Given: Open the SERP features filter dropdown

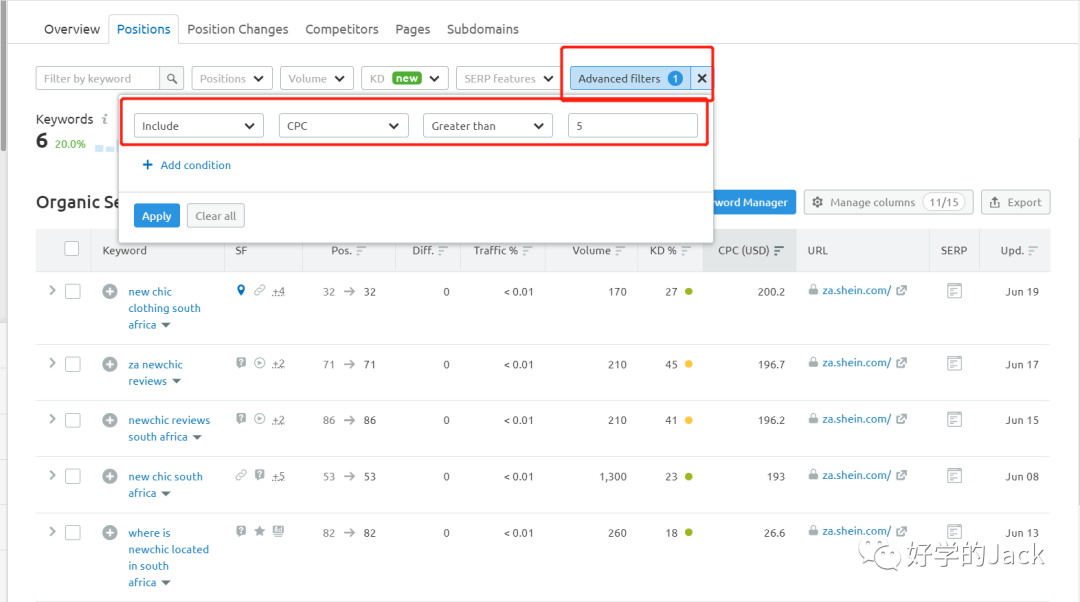Looking at the screenshot, I should tap(508, 79).
